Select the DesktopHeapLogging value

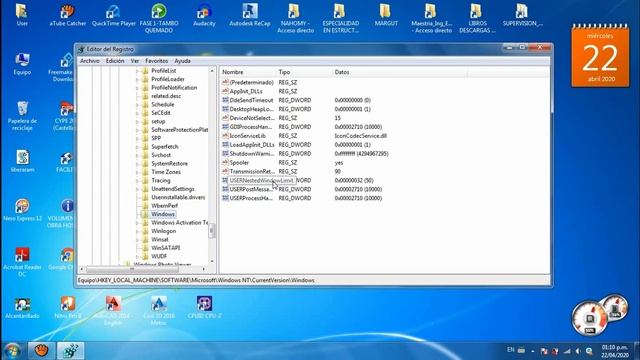pos(251,109)
